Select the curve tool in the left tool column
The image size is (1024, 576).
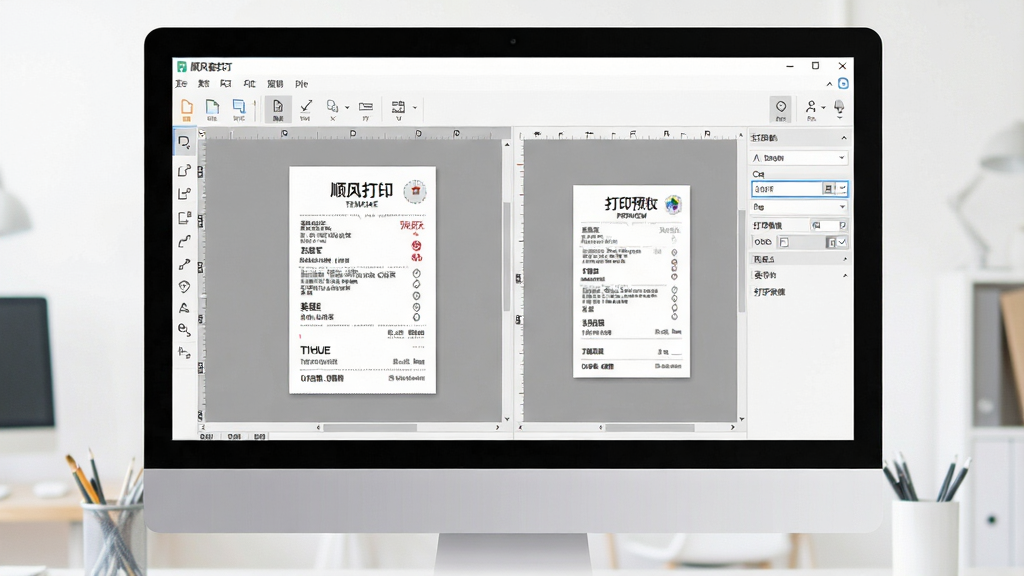[x=184, y=241]
